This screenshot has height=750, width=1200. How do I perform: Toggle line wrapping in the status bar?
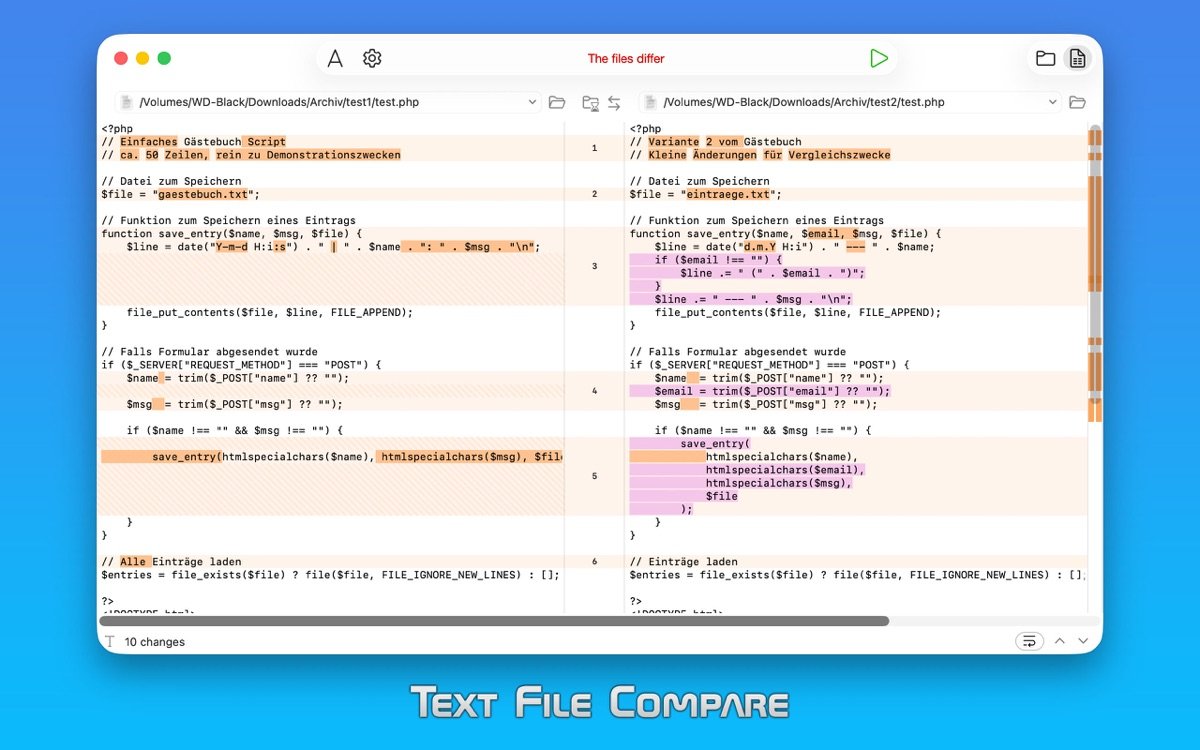pyautogui.click(x=1028, y=641)
